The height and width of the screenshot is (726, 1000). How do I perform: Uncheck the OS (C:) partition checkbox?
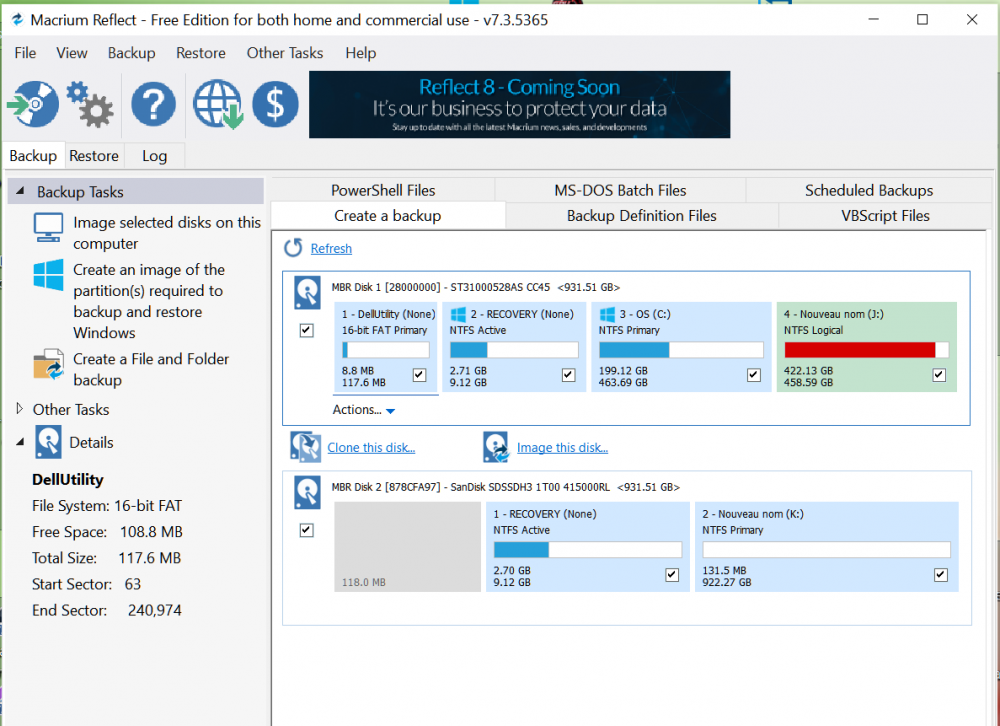pos(754,375)
